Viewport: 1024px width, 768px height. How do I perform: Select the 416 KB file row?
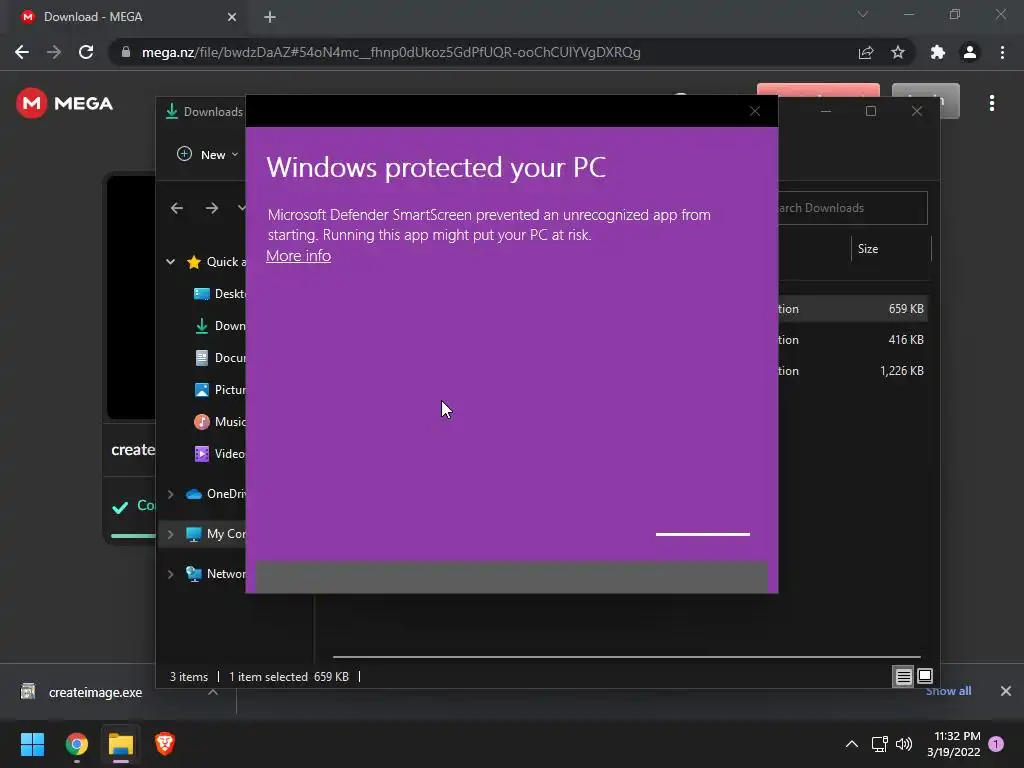852,340
